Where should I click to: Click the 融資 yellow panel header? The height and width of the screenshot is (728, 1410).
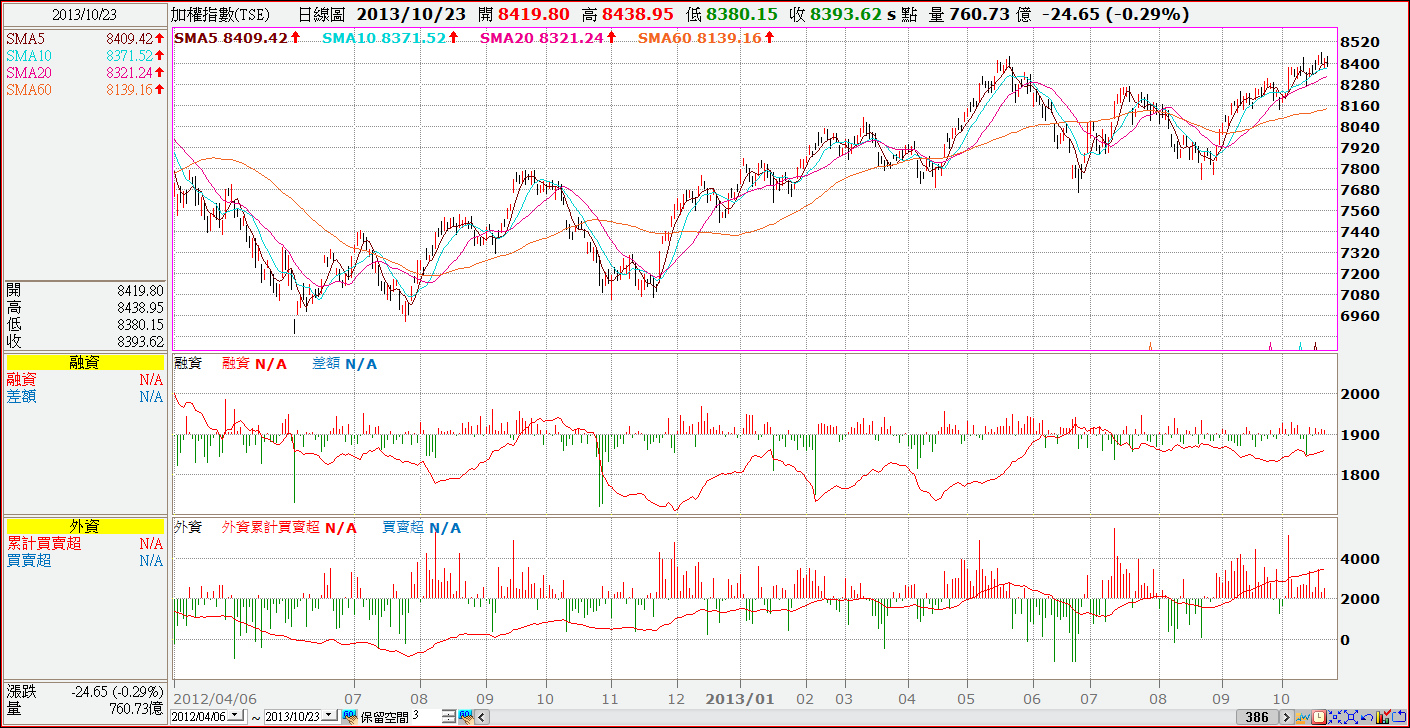coord(84,362)
